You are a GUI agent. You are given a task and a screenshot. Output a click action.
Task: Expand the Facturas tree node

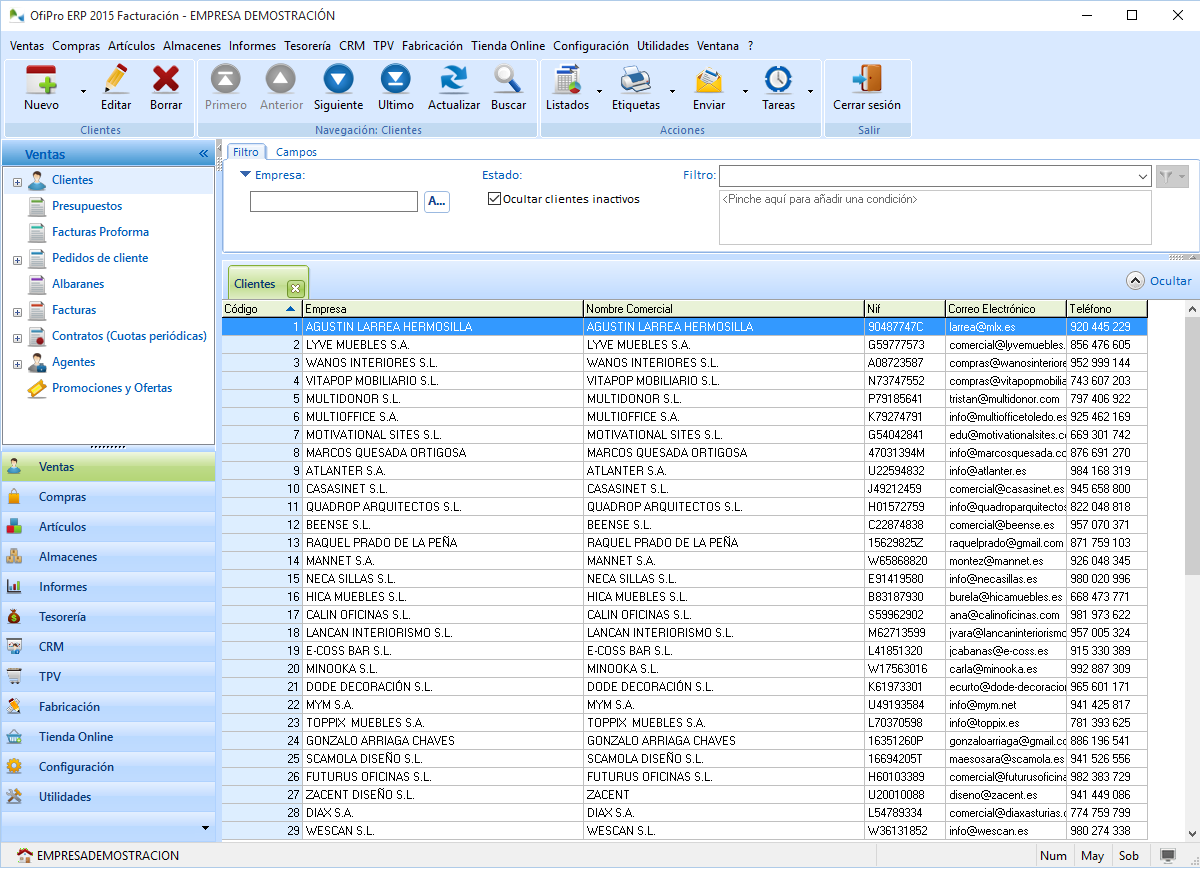17,312
